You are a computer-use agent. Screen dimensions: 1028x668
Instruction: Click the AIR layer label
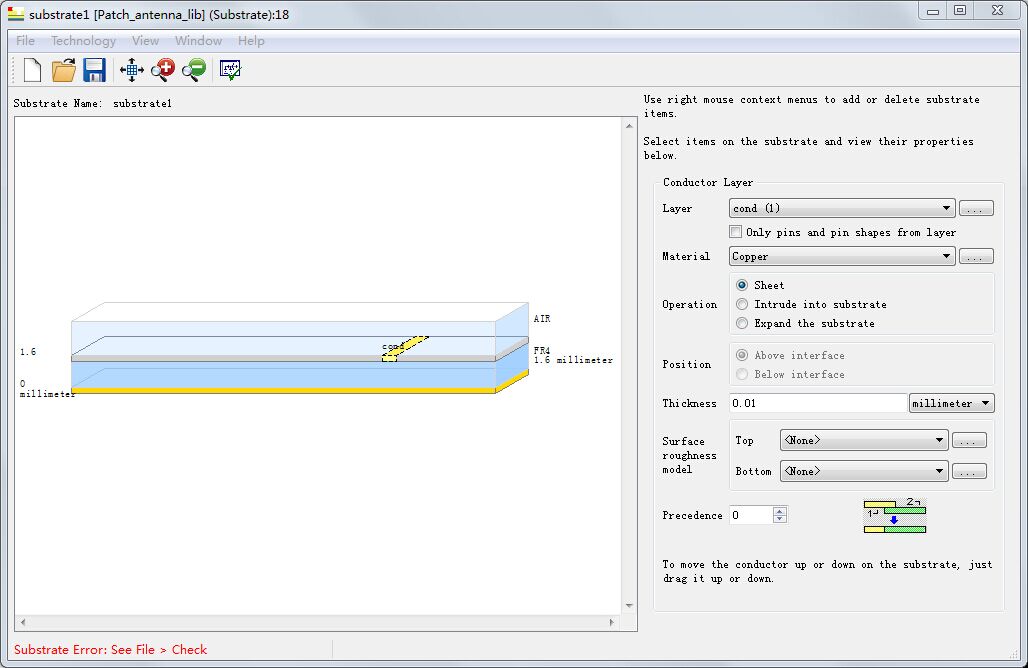point(542,319)
